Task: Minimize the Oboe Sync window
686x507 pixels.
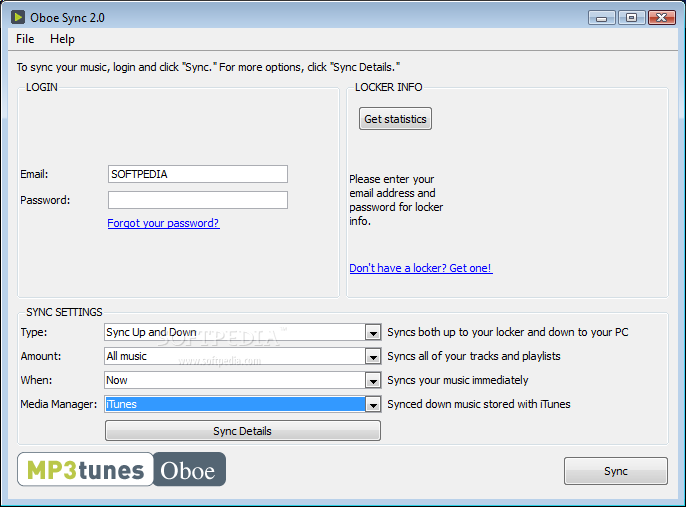Action: 602,18
